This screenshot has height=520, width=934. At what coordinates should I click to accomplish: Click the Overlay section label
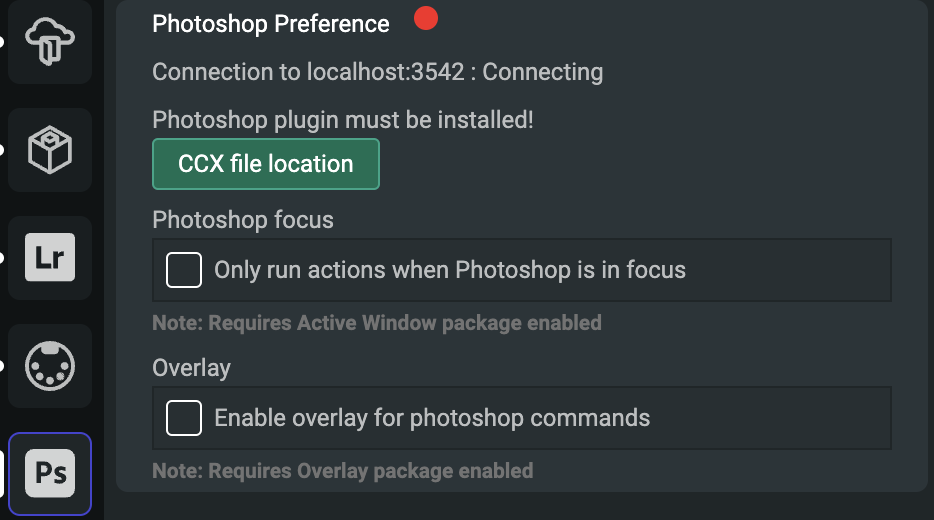tap(191, 367)
